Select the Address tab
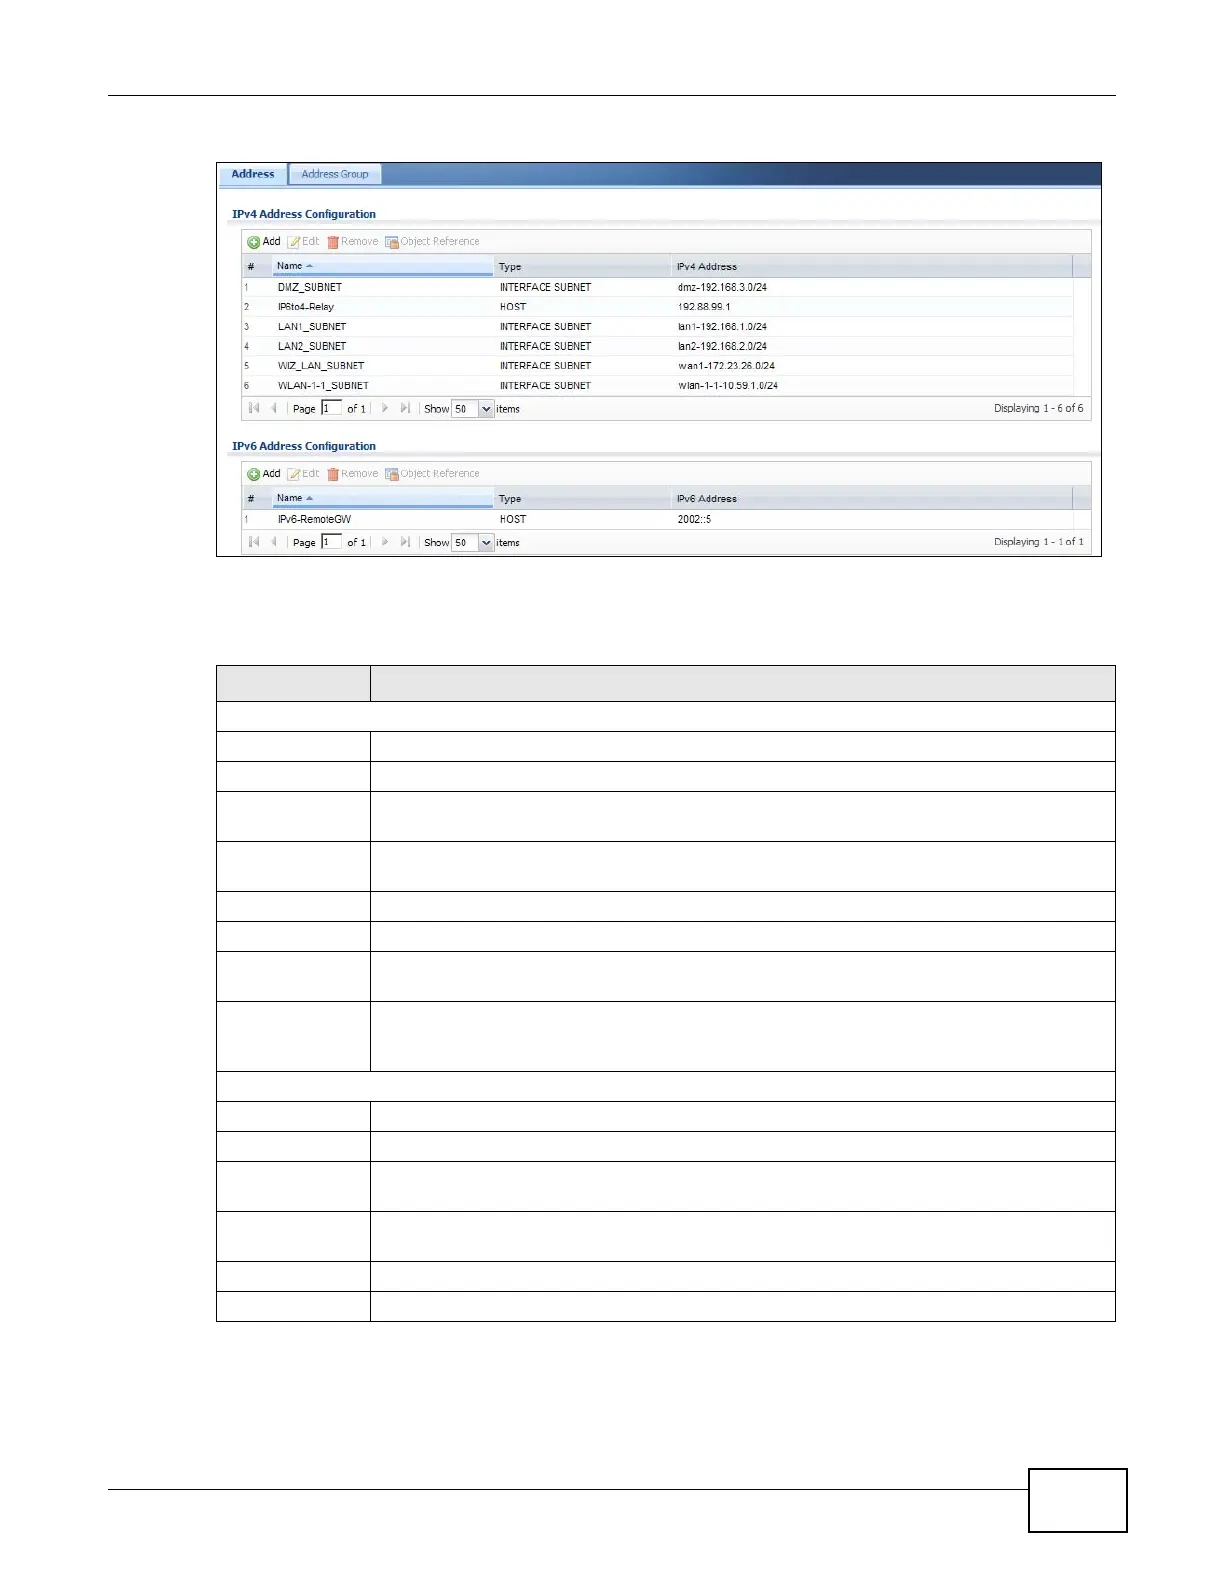 coord(253,174)
